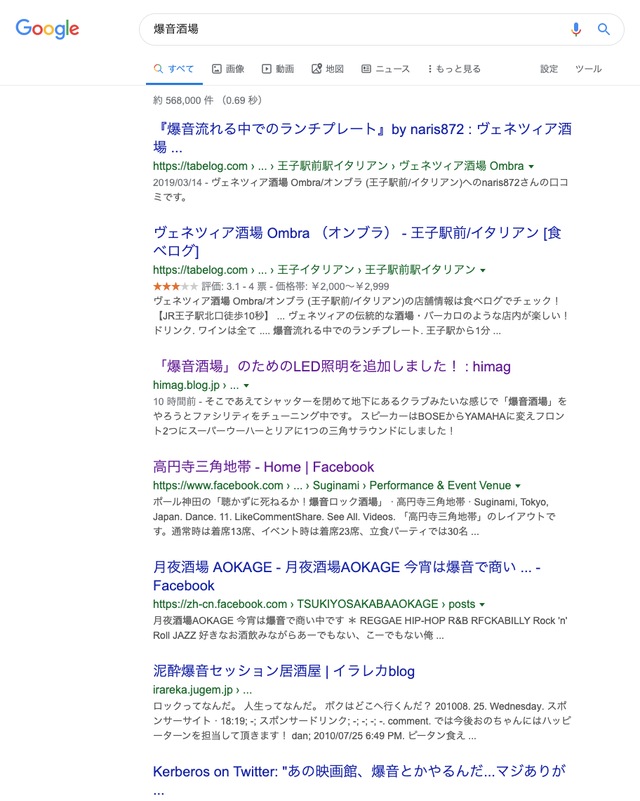Click the 約 568,000 件 result count
This screenshot has height=801, width=640.
tap(207, 100)
